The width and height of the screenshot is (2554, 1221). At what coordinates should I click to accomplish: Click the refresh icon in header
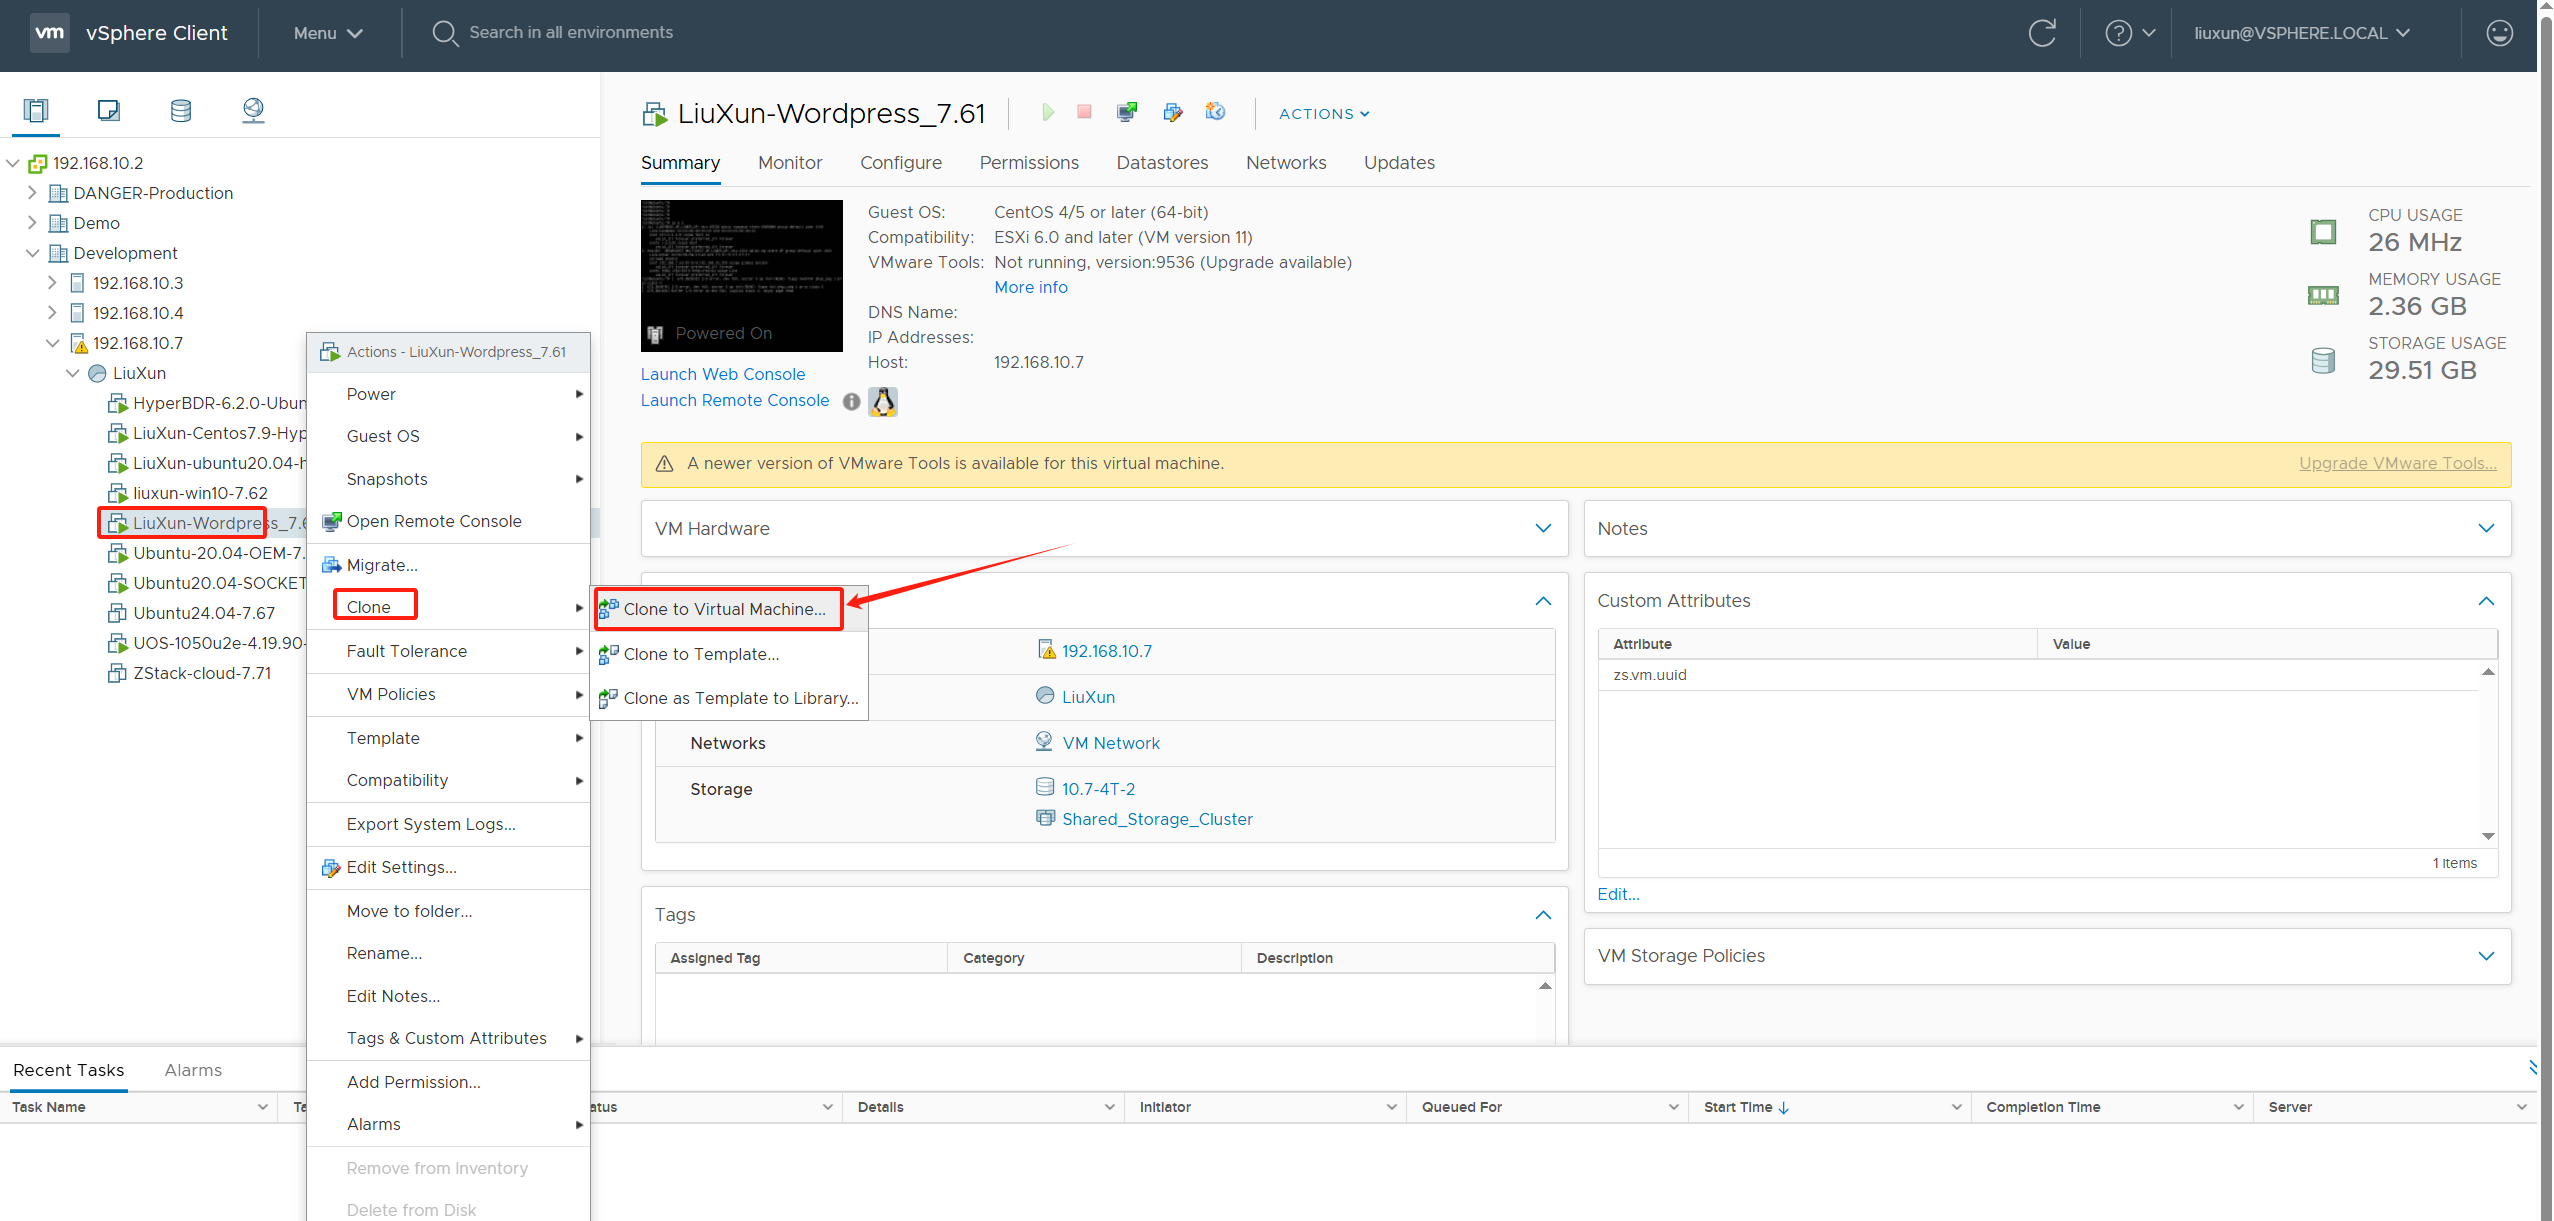tap(2042, 33)
